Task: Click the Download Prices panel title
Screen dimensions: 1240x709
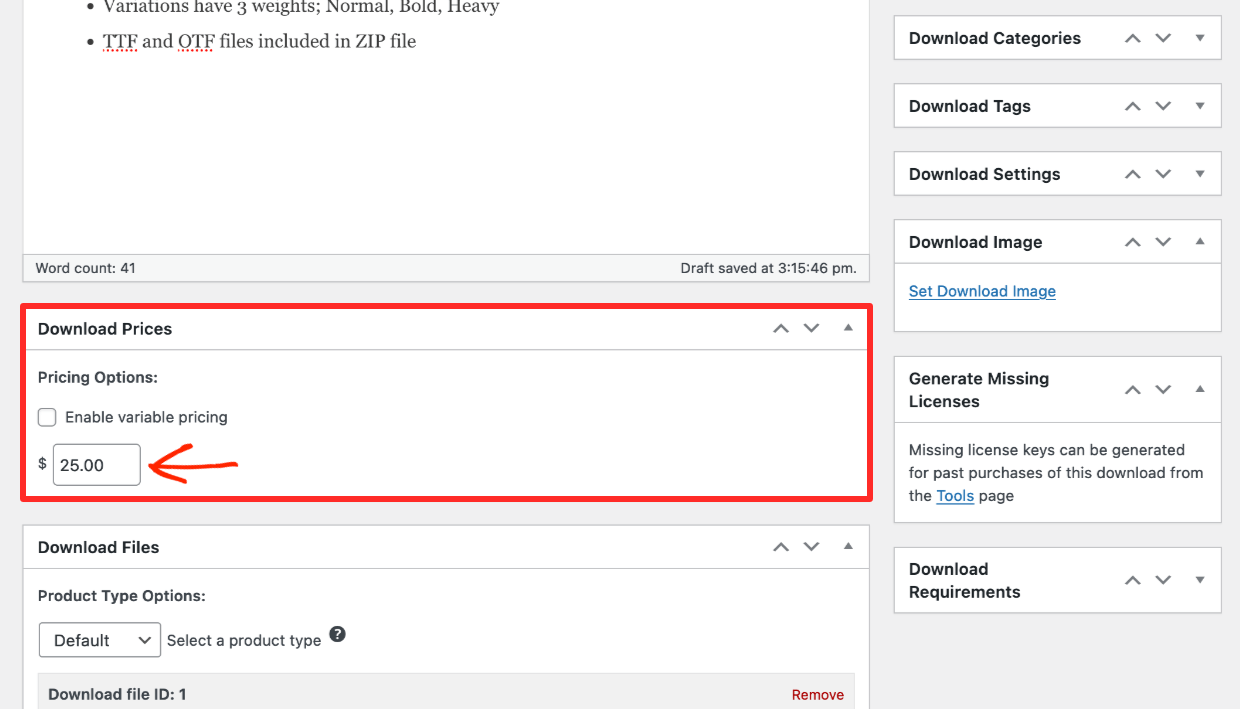Action: pyautogui.click(x=105, y=329)
